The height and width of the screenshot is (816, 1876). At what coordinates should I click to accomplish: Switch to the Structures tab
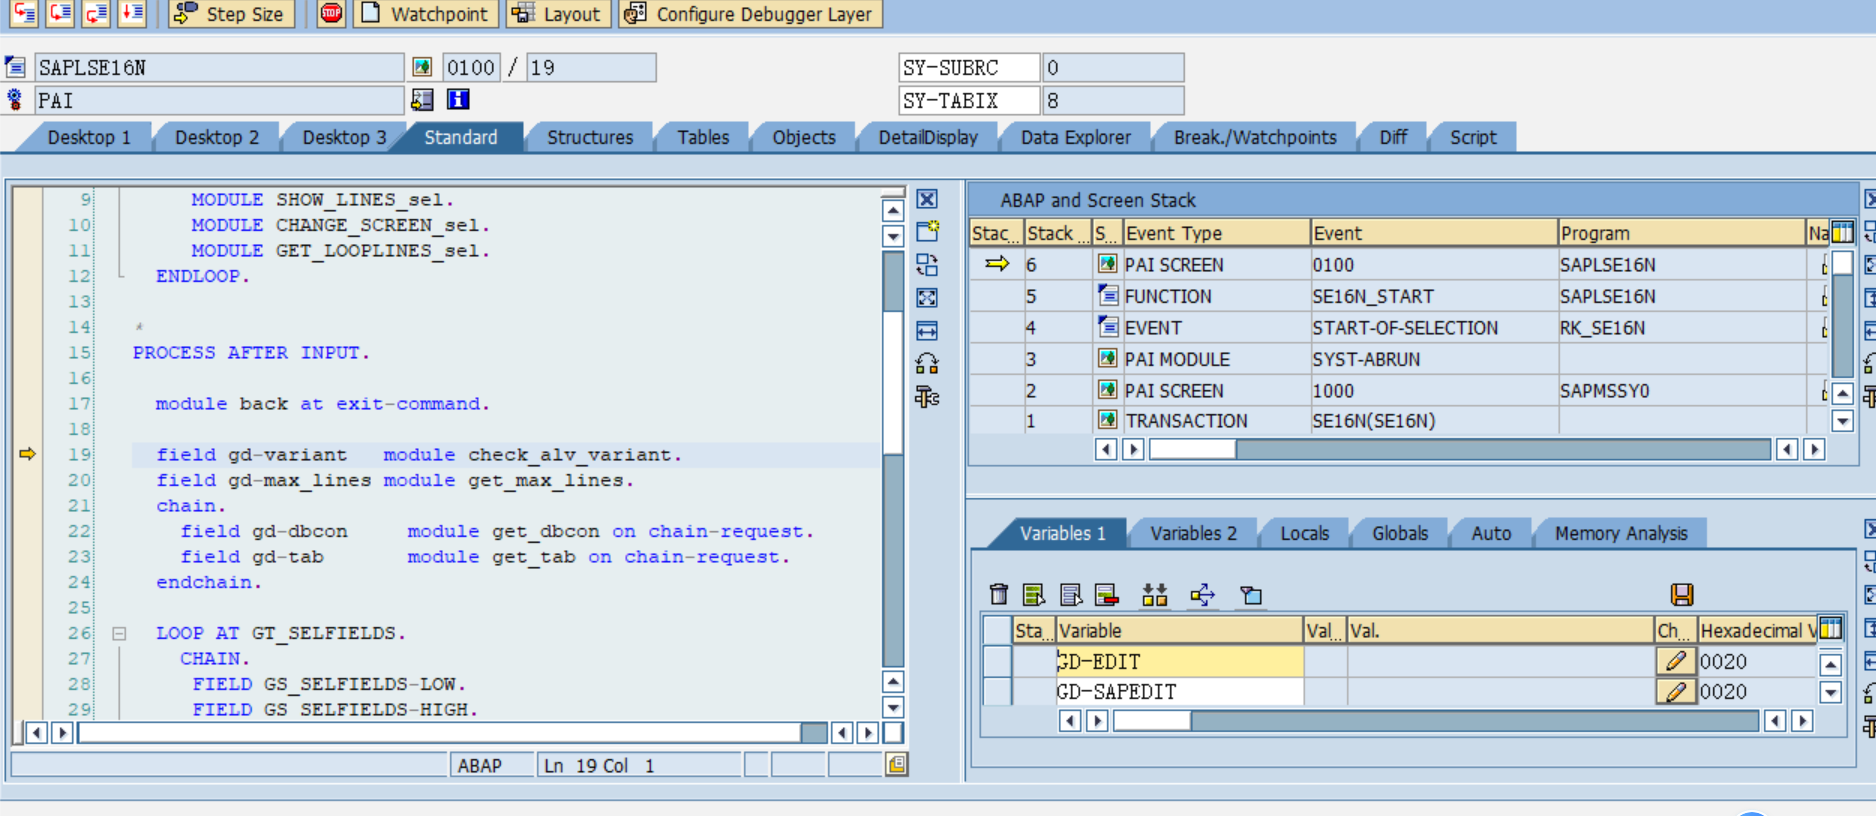(x=589, y=137)
